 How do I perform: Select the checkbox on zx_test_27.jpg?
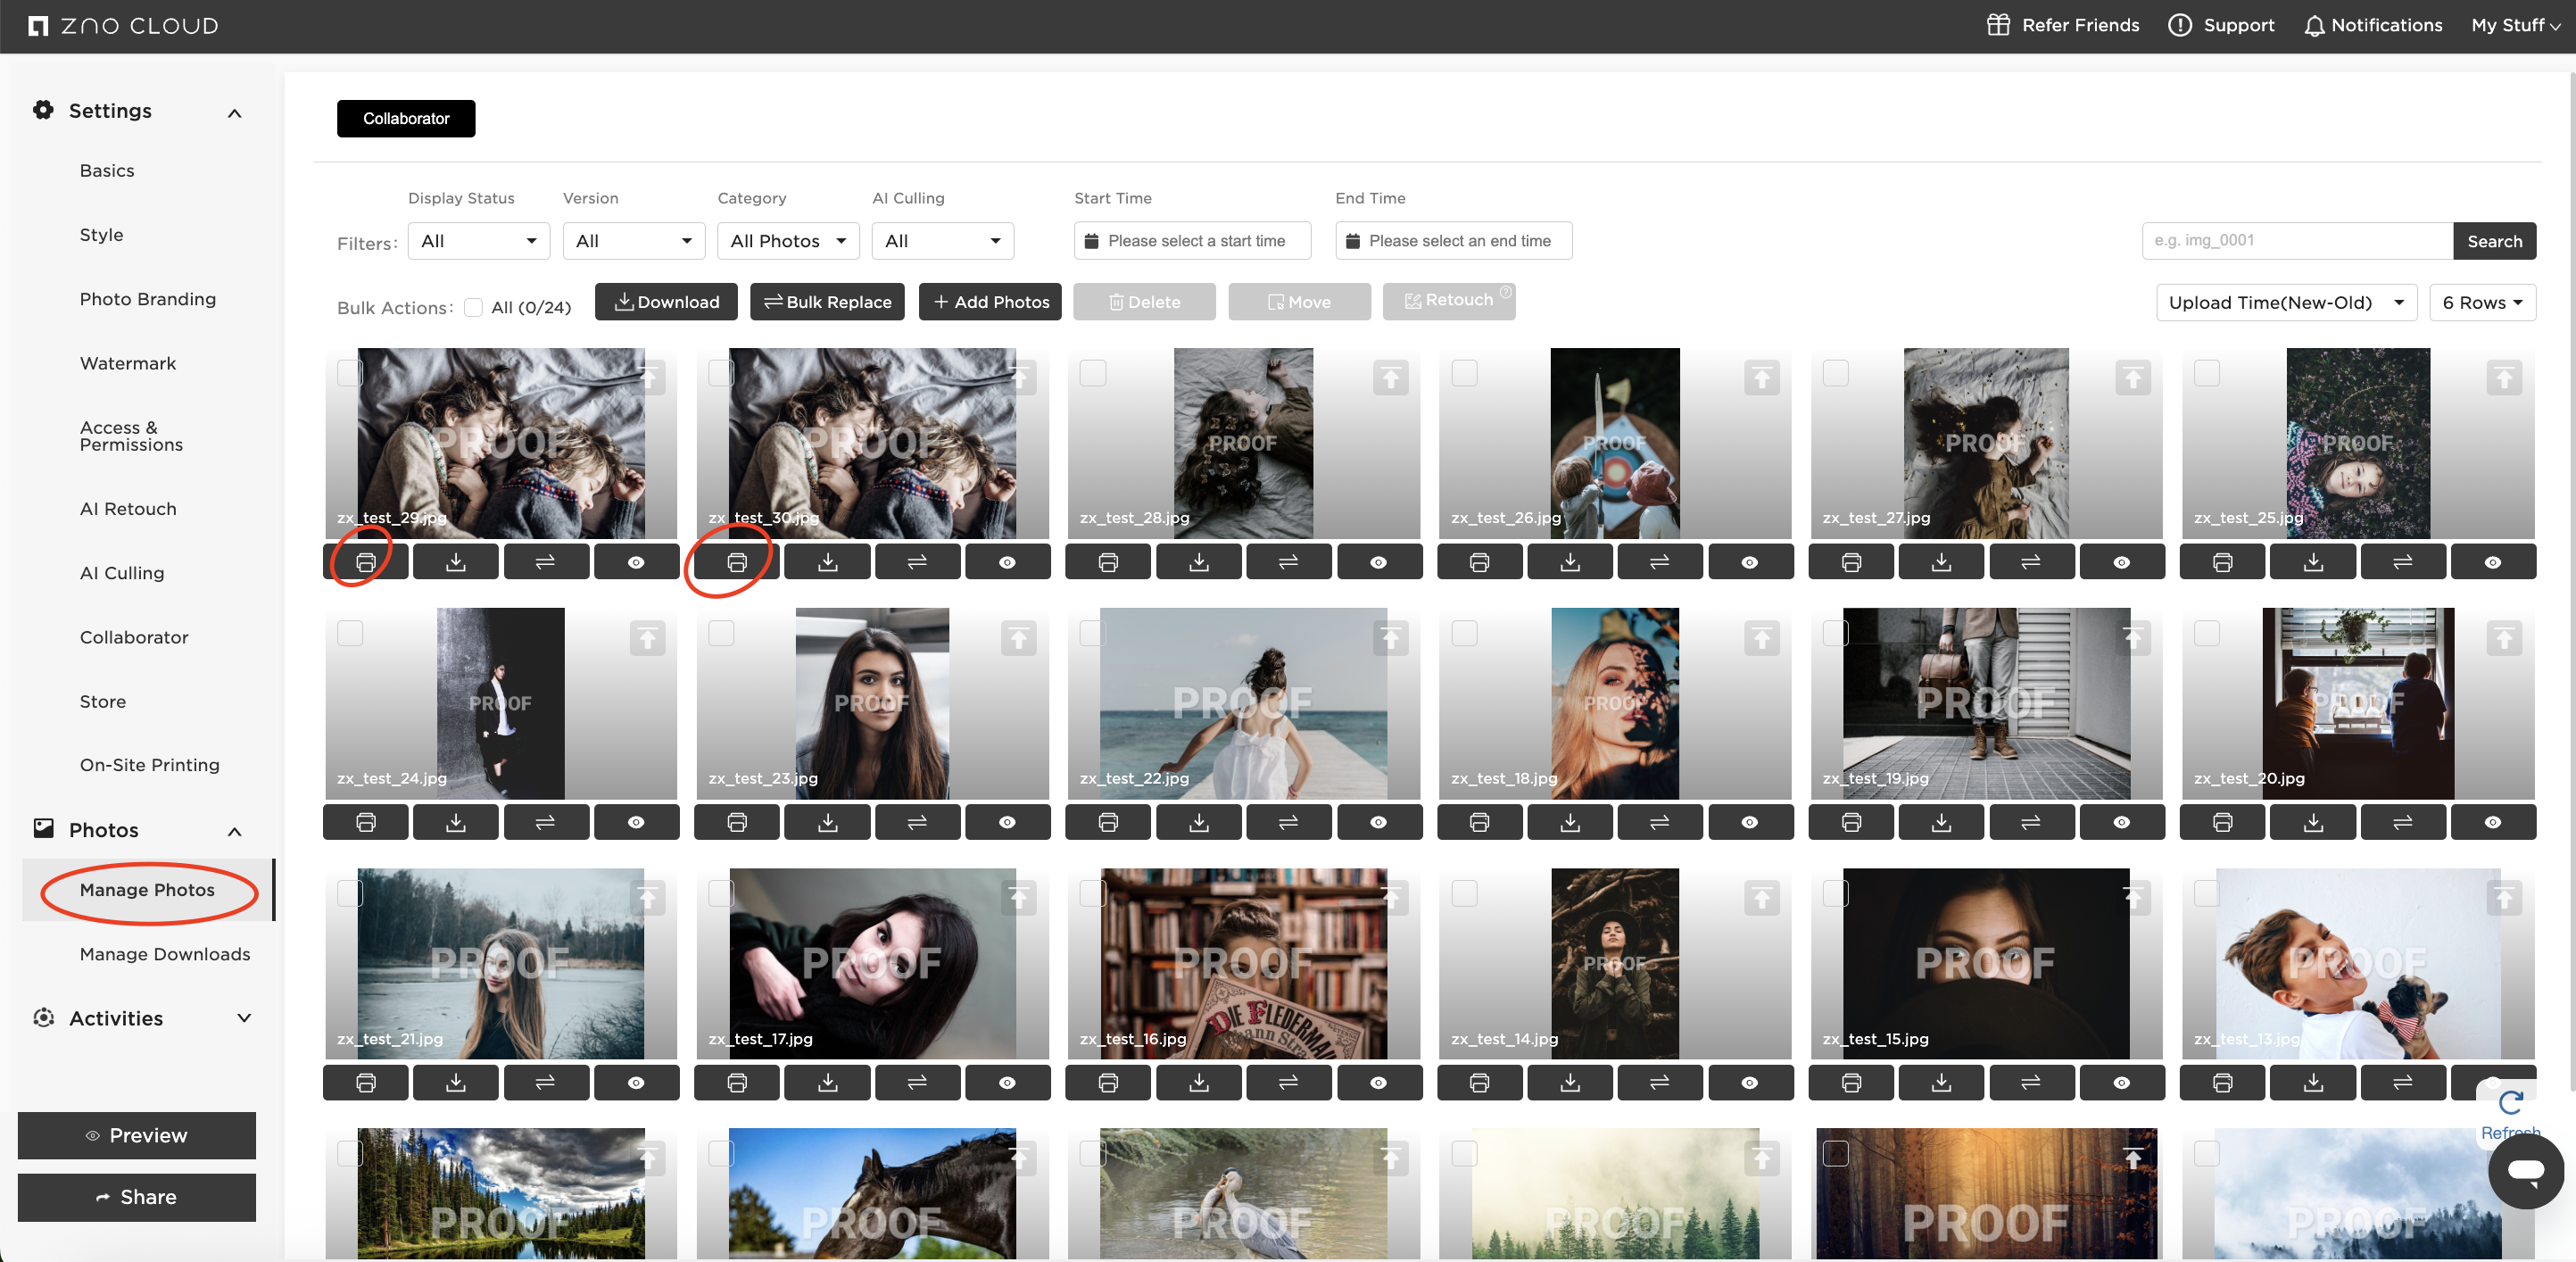coord(1835,374)
